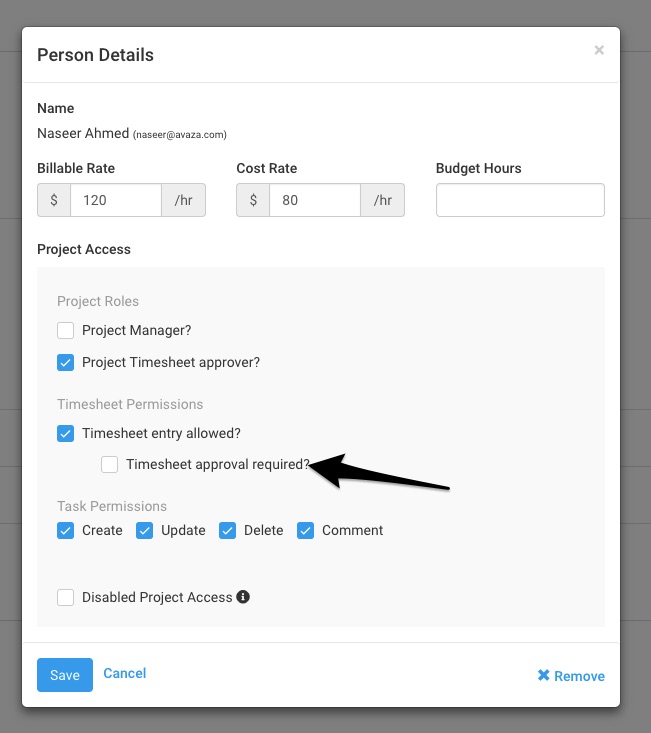Click the Cancel link
The image size is (651, 733).
[x=125, y=673]
